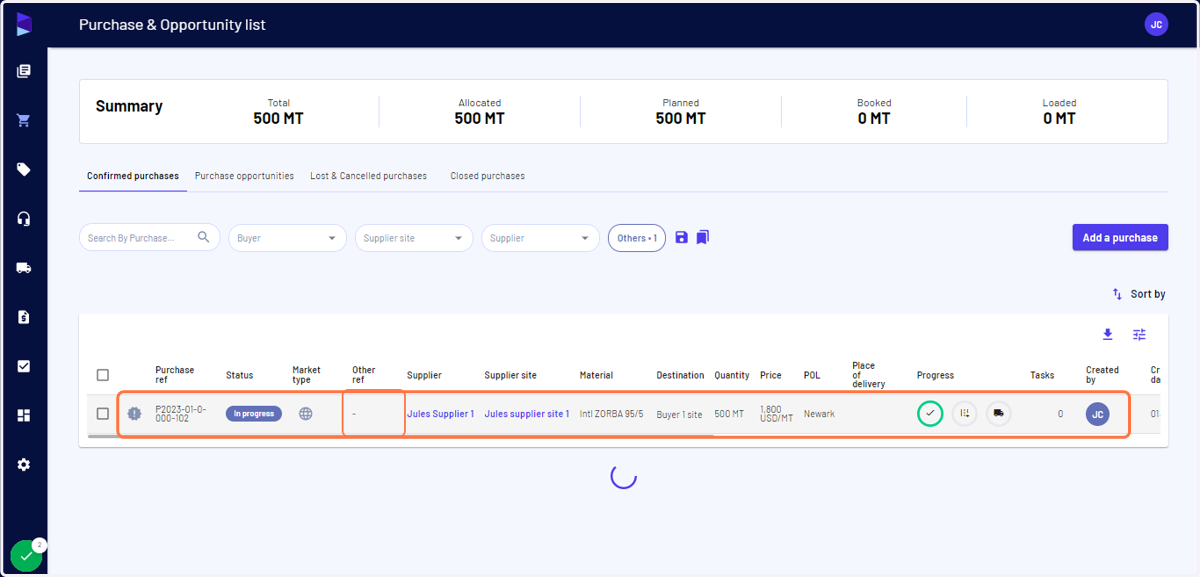Open the invoice document sidebar icon
Viewport: 1200px width, 577px height.
[24, 316]
